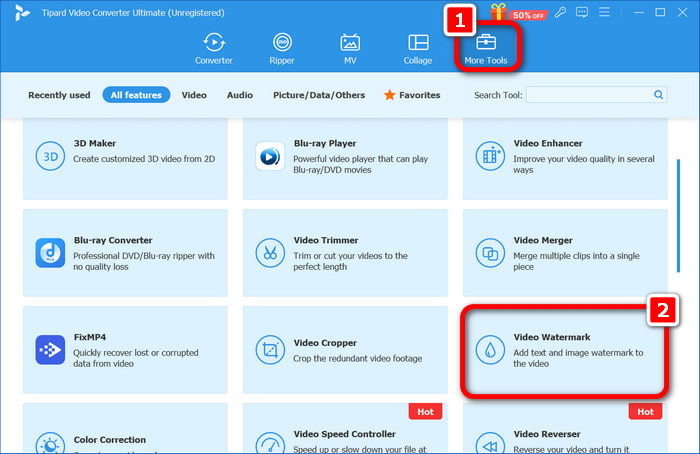The height and width of the screenshot is (454, 700).
Task: Click the Video Cropper icon
Action: [x=270, y=350]
